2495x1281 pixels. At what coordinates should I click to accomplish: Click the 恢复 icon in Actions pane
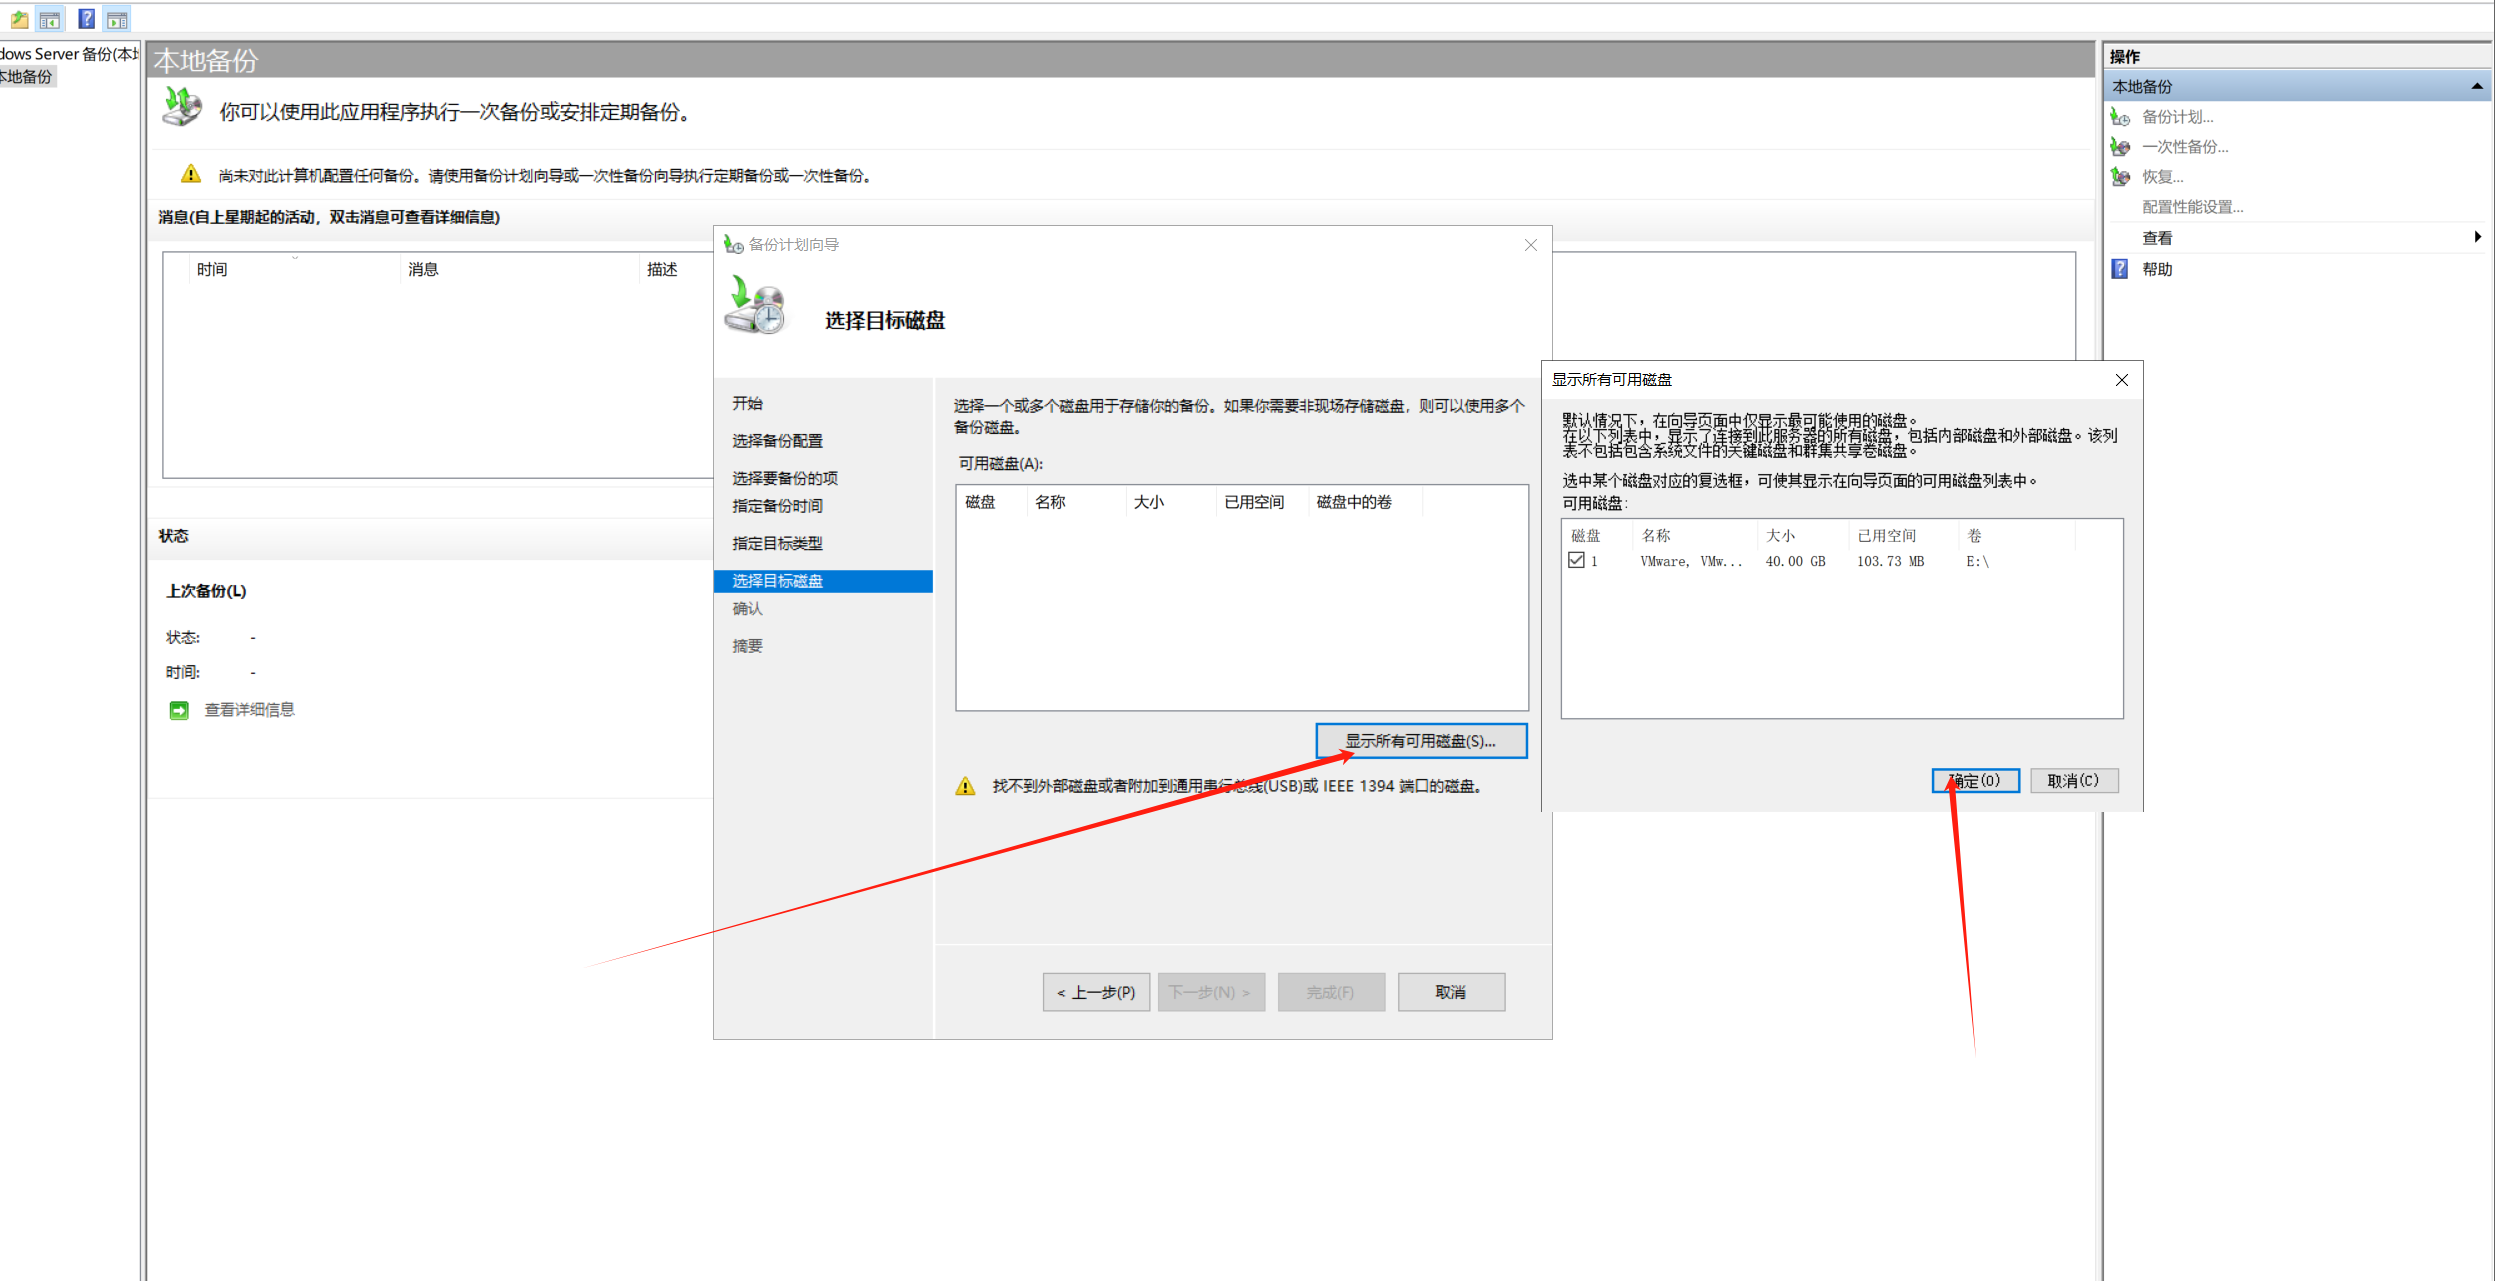(2119, 177)
